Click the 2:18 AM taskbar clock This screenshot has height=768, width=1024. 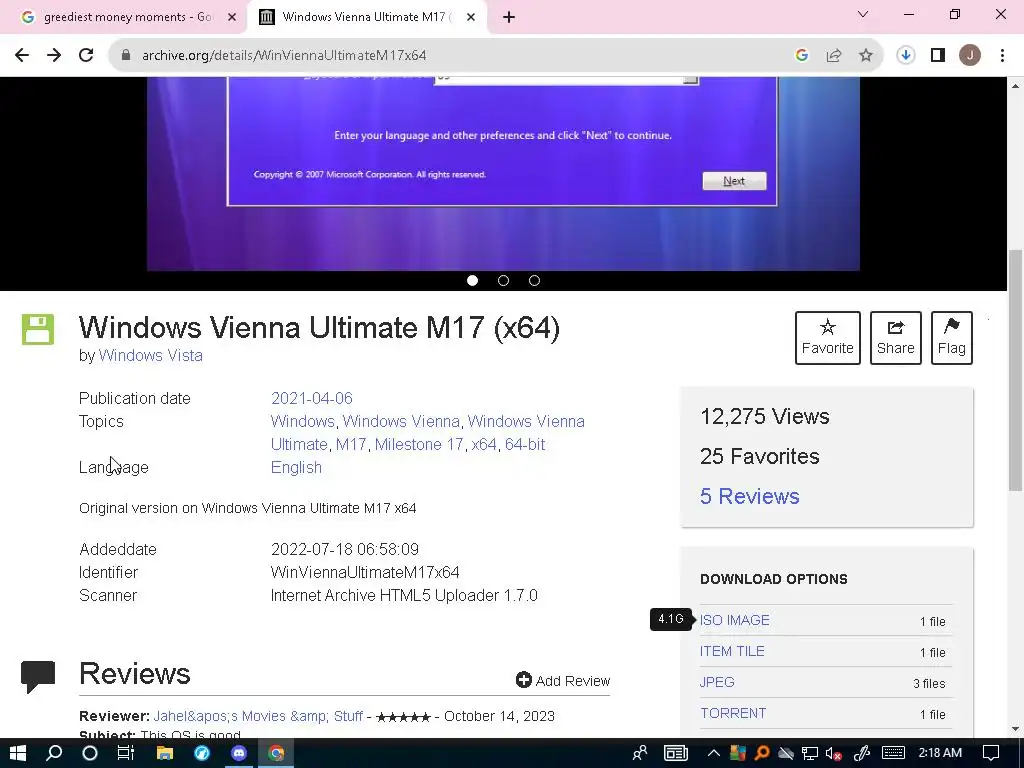coord(940,753)
